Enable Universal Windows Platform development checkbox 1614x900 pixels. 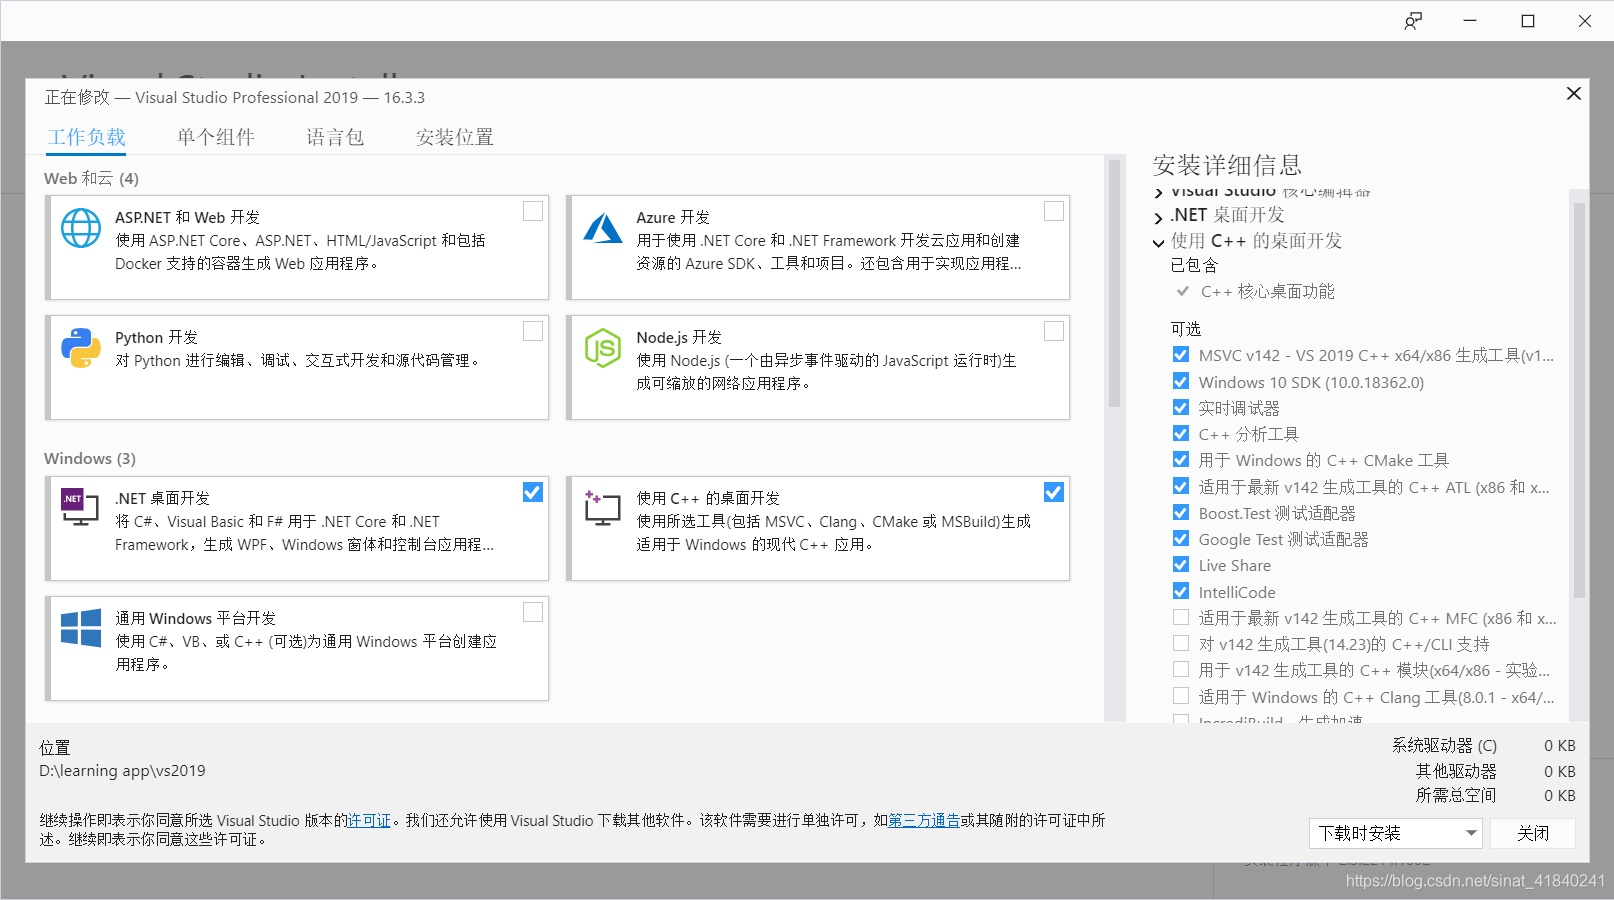pyautogui.click(x=533, y=612)
